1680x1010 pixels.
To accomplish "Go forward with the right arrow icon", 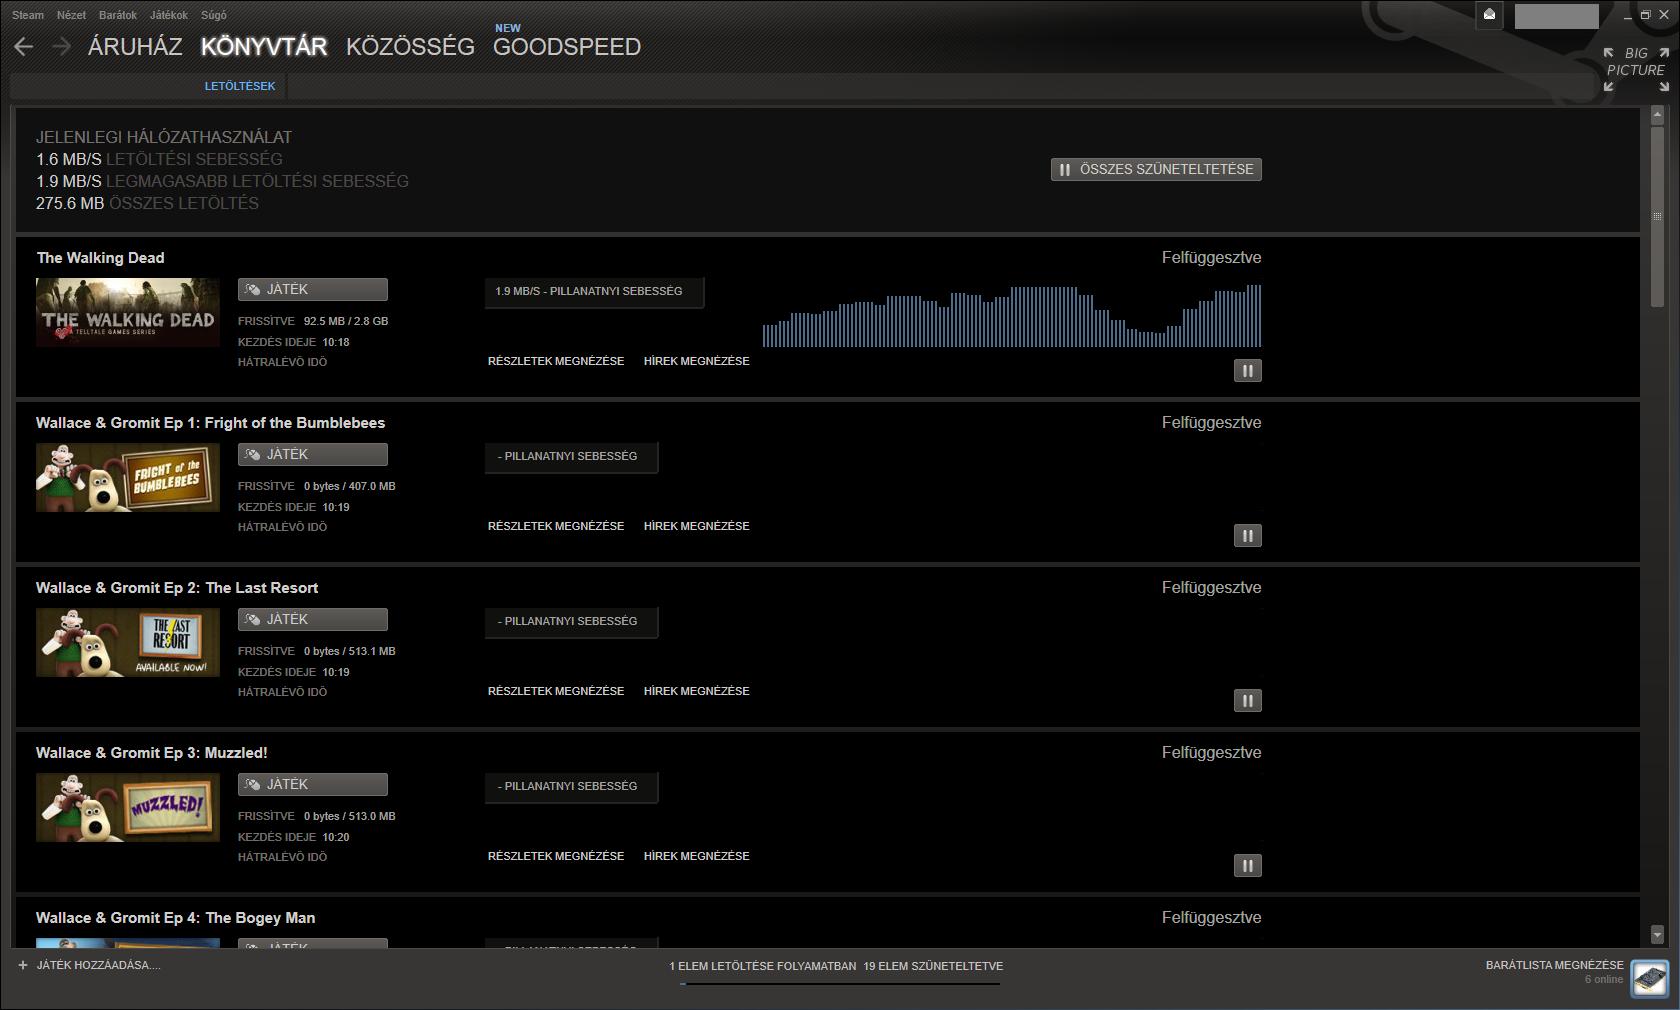I will click(61, 47).
